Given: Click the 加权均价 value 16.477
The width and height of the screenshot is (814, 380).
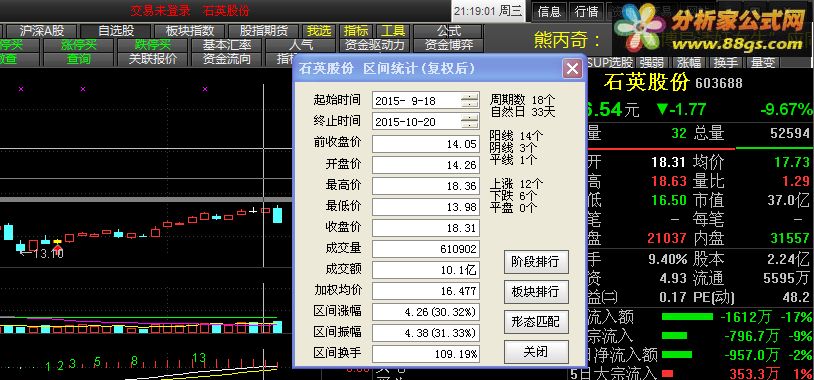Looking at the screenshot, I should click(x=426, y=291).
